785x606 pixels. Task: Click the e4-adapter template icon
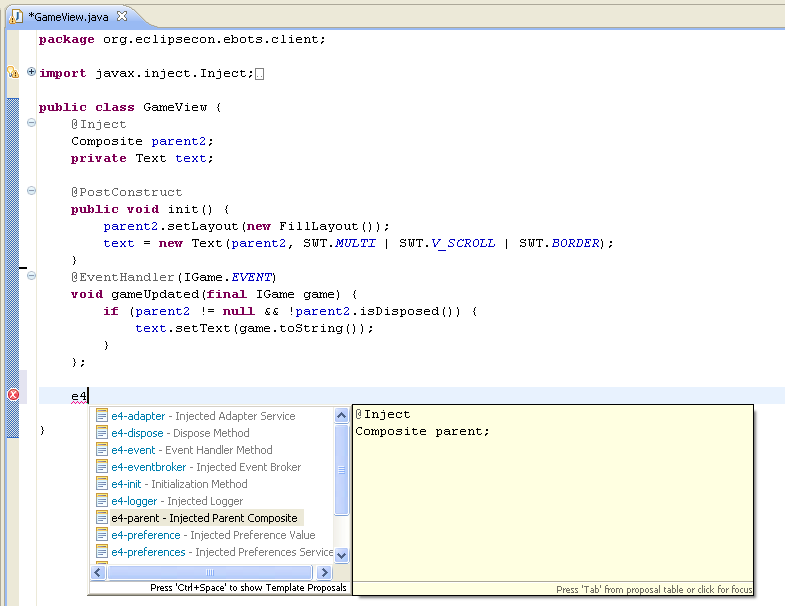coord(101,416)
